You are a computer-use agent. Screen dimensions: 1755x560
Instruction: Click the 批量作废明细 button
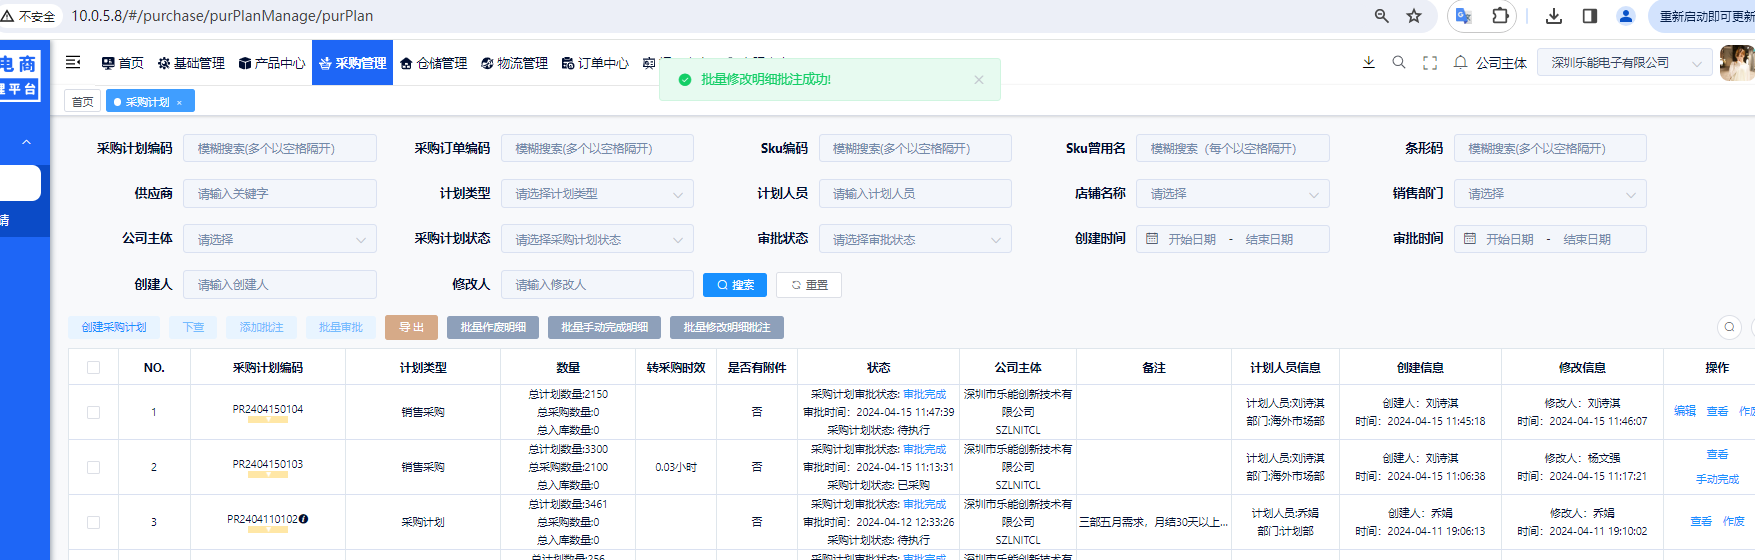(x=493, y=327)
